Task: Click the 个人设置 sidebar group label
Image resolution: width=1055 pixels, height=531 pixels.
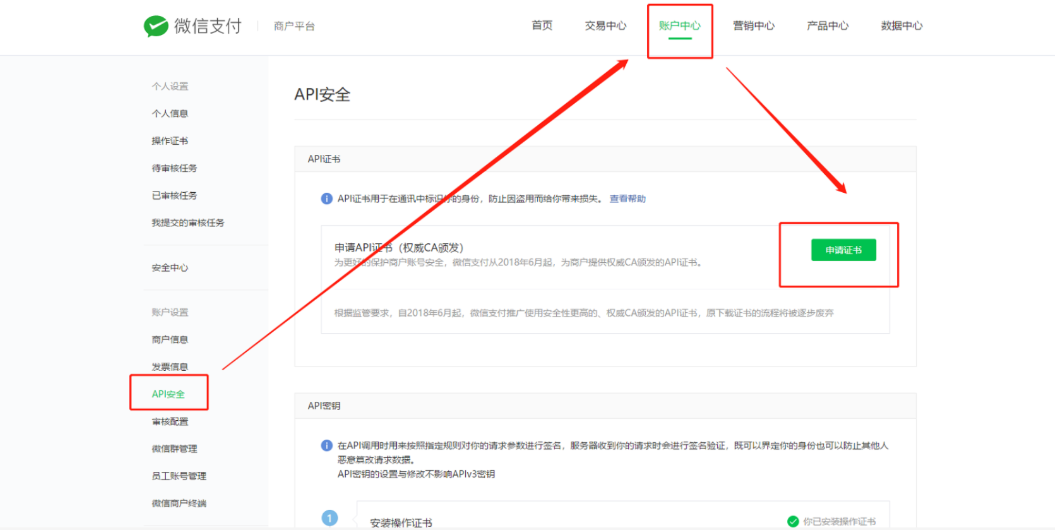Action: coord(170,86)
